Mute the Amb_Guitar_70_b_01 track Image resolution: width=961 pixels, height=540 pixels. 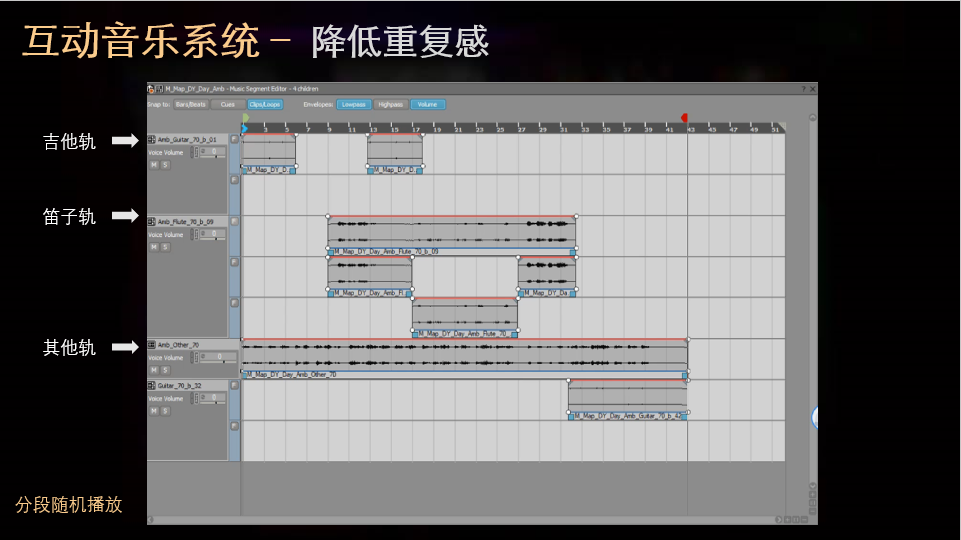coord(154,165)
